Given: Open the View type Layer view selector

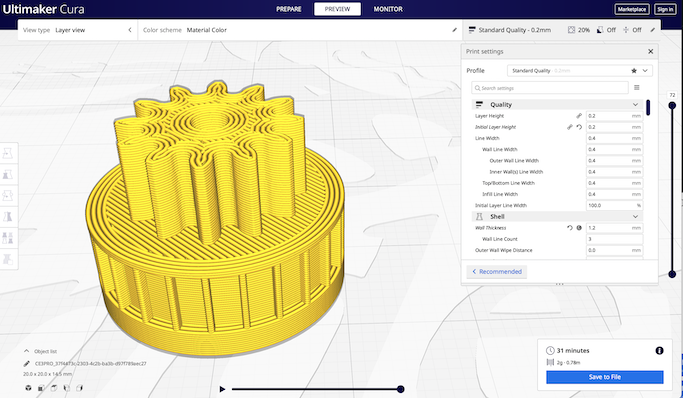Looking at the screenshot, I should [78, 30].
